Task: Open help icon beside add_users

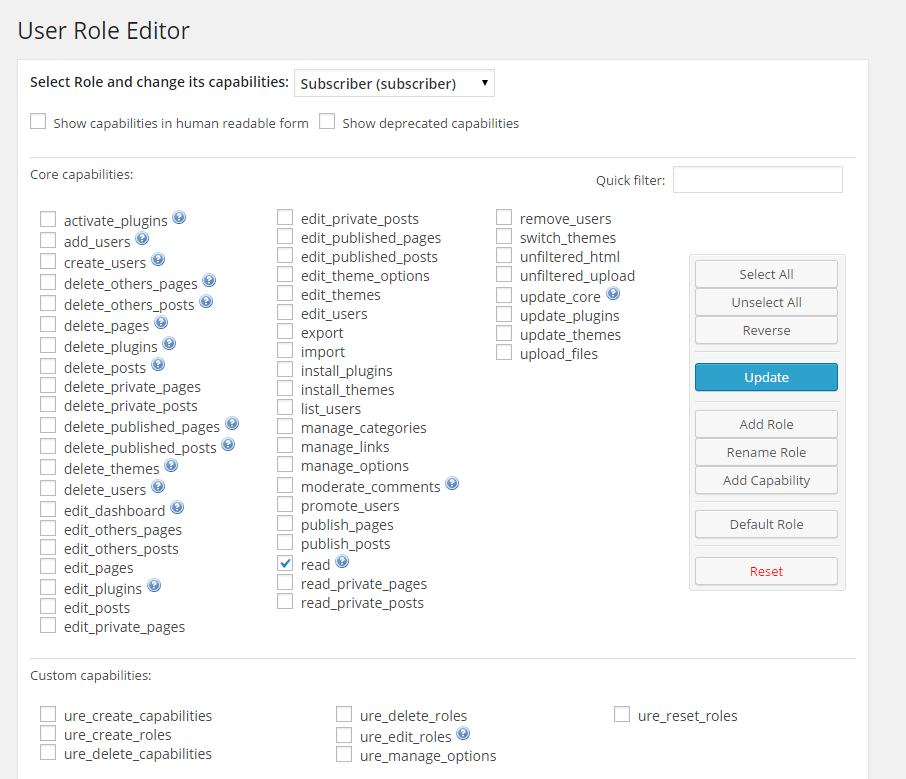Action: pyautogui.click(x=142, y=238)
